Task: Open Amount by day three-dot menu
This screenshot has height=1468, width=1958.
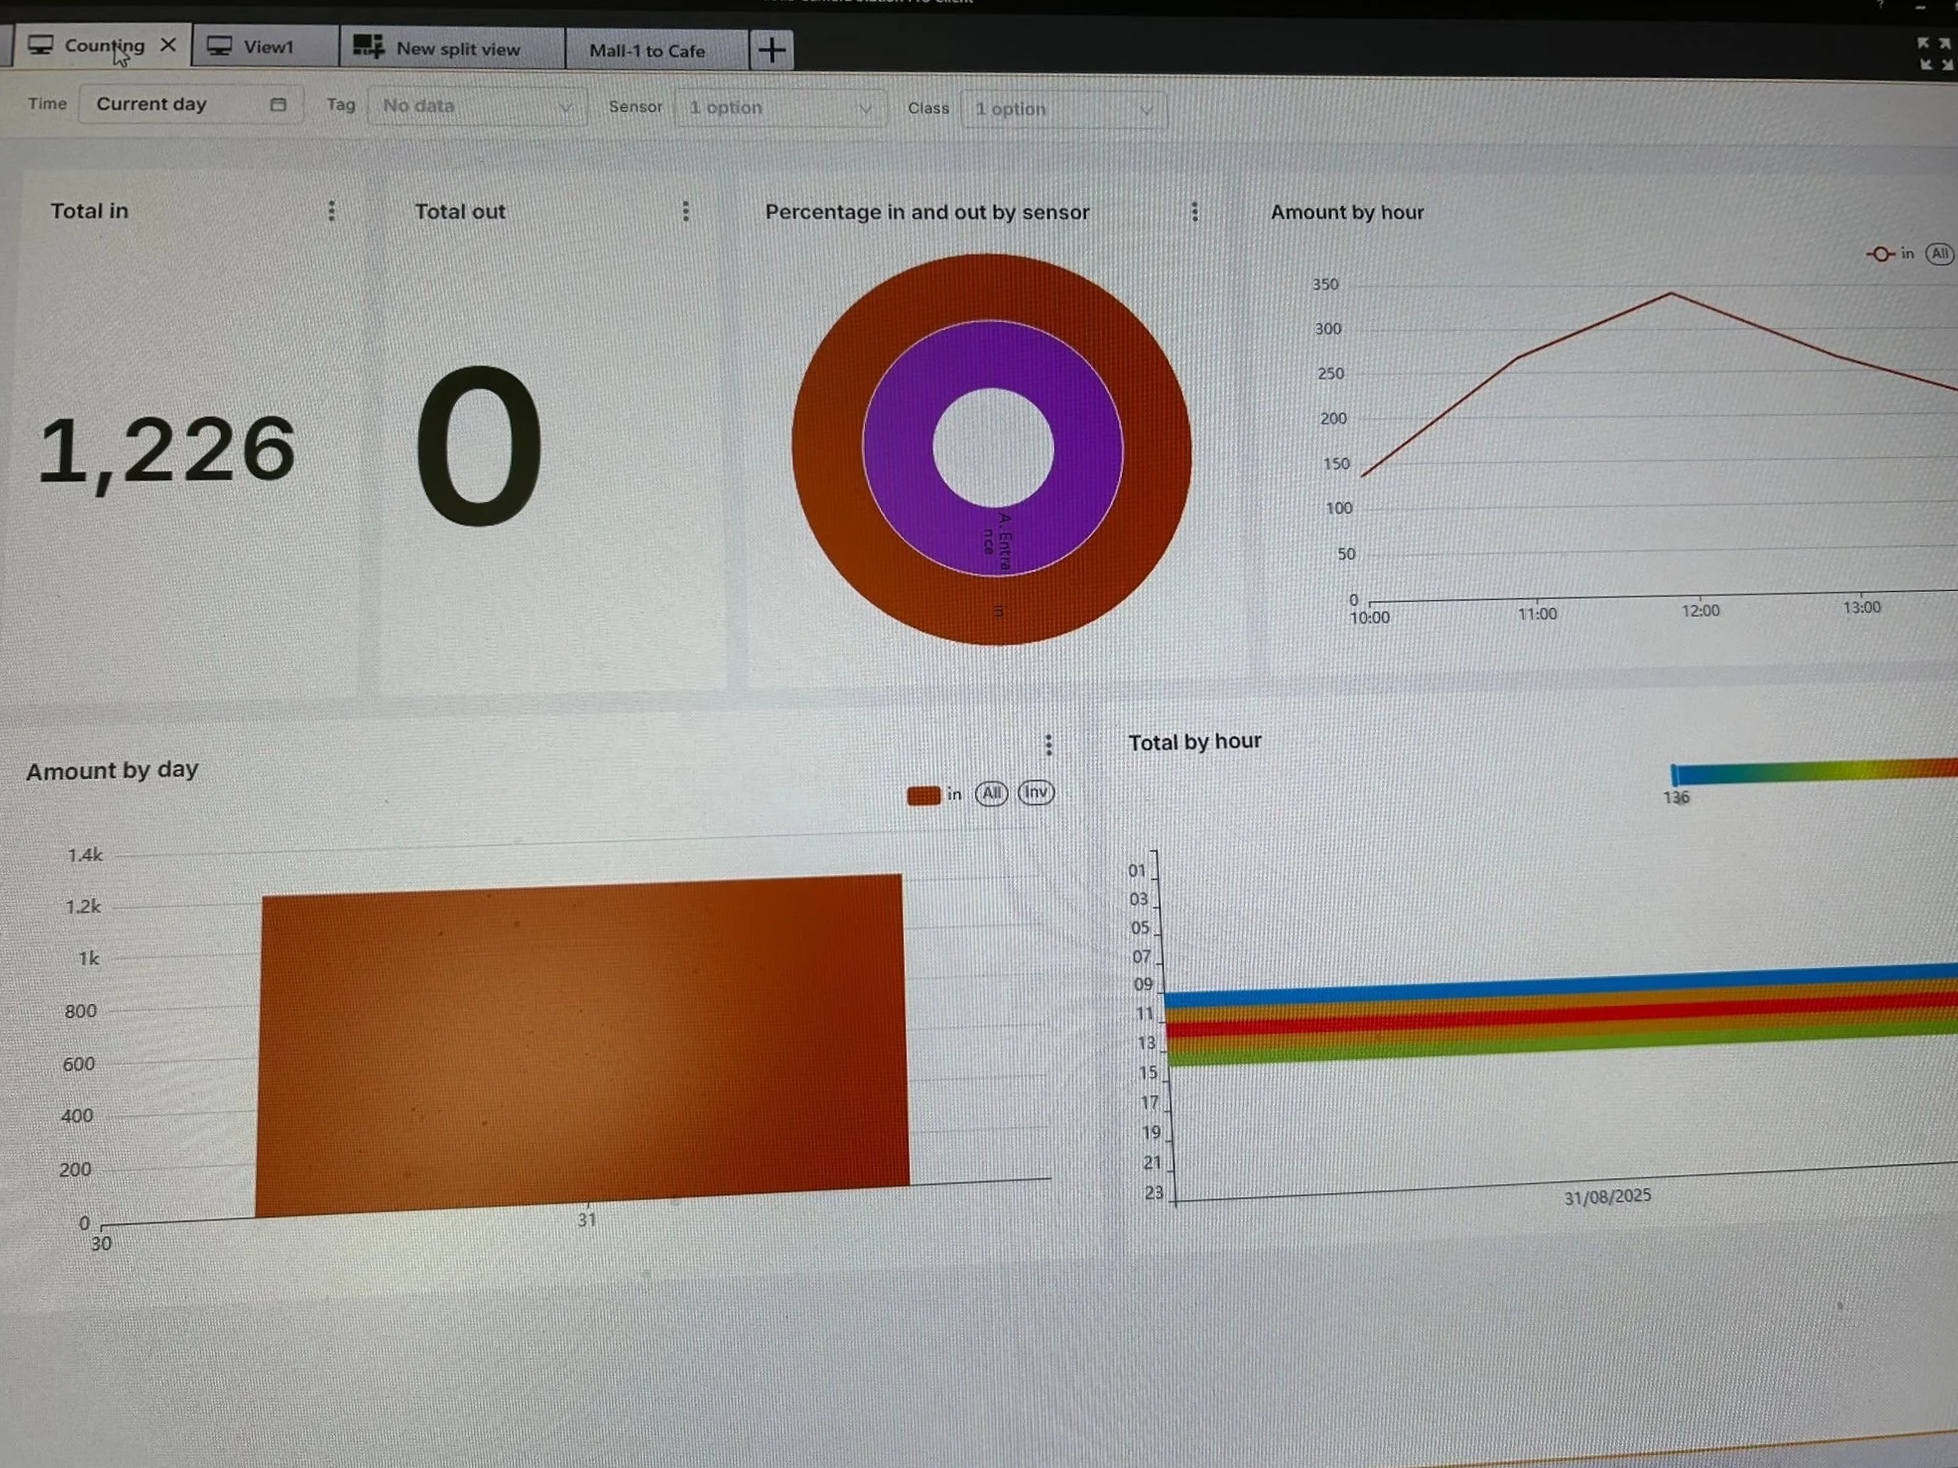Action: [1048, 744]
